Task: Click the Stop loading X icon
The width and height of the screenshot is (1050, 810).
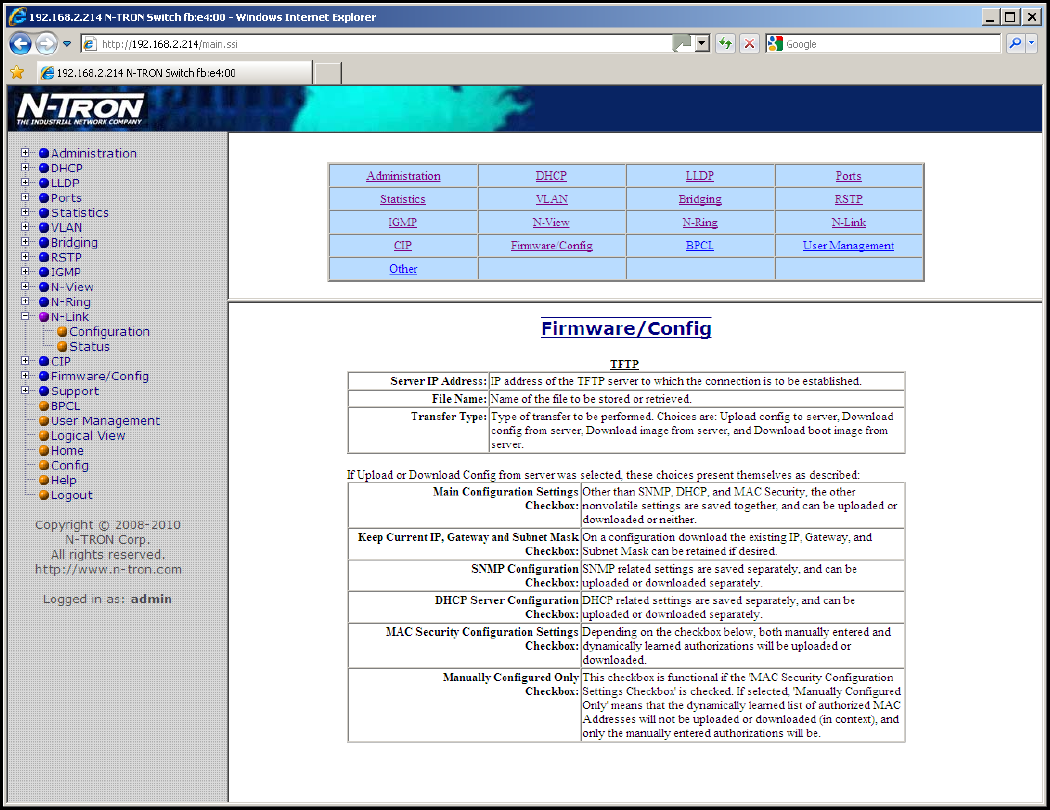Action: tap(749, 44)
